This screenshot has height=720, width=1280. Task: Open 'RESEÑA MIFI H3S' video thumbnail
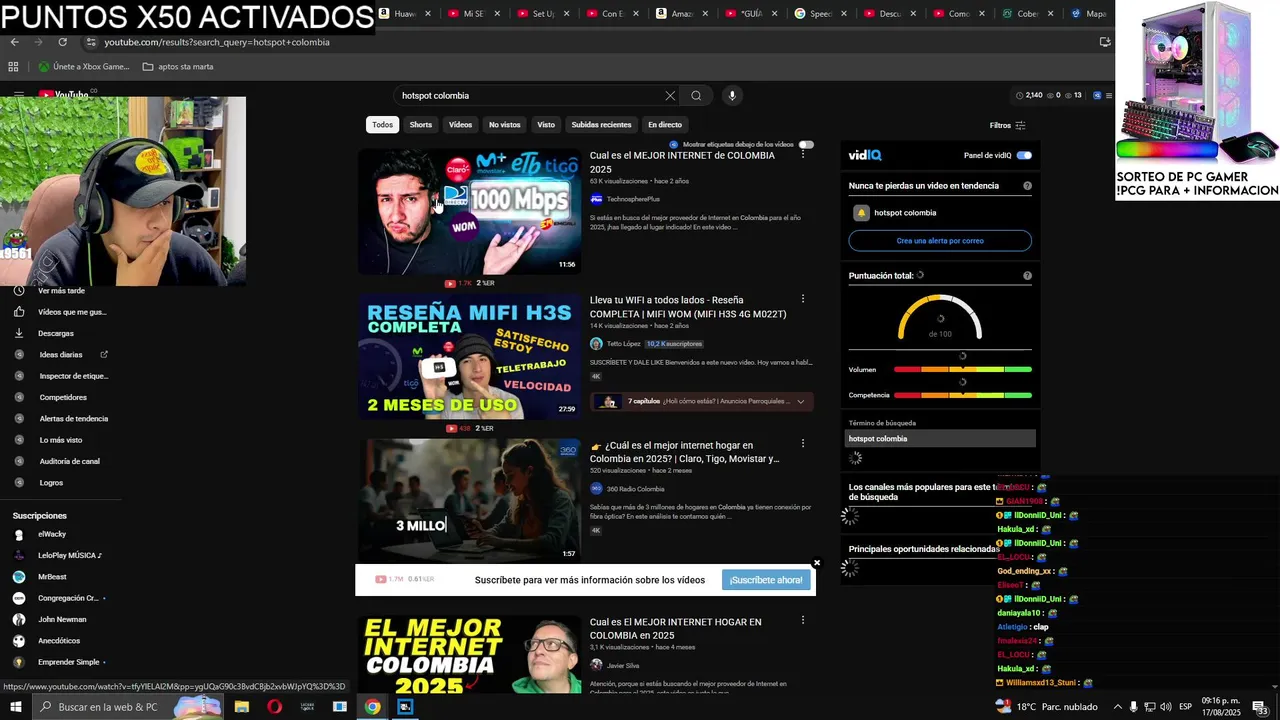tap(470, 357)
